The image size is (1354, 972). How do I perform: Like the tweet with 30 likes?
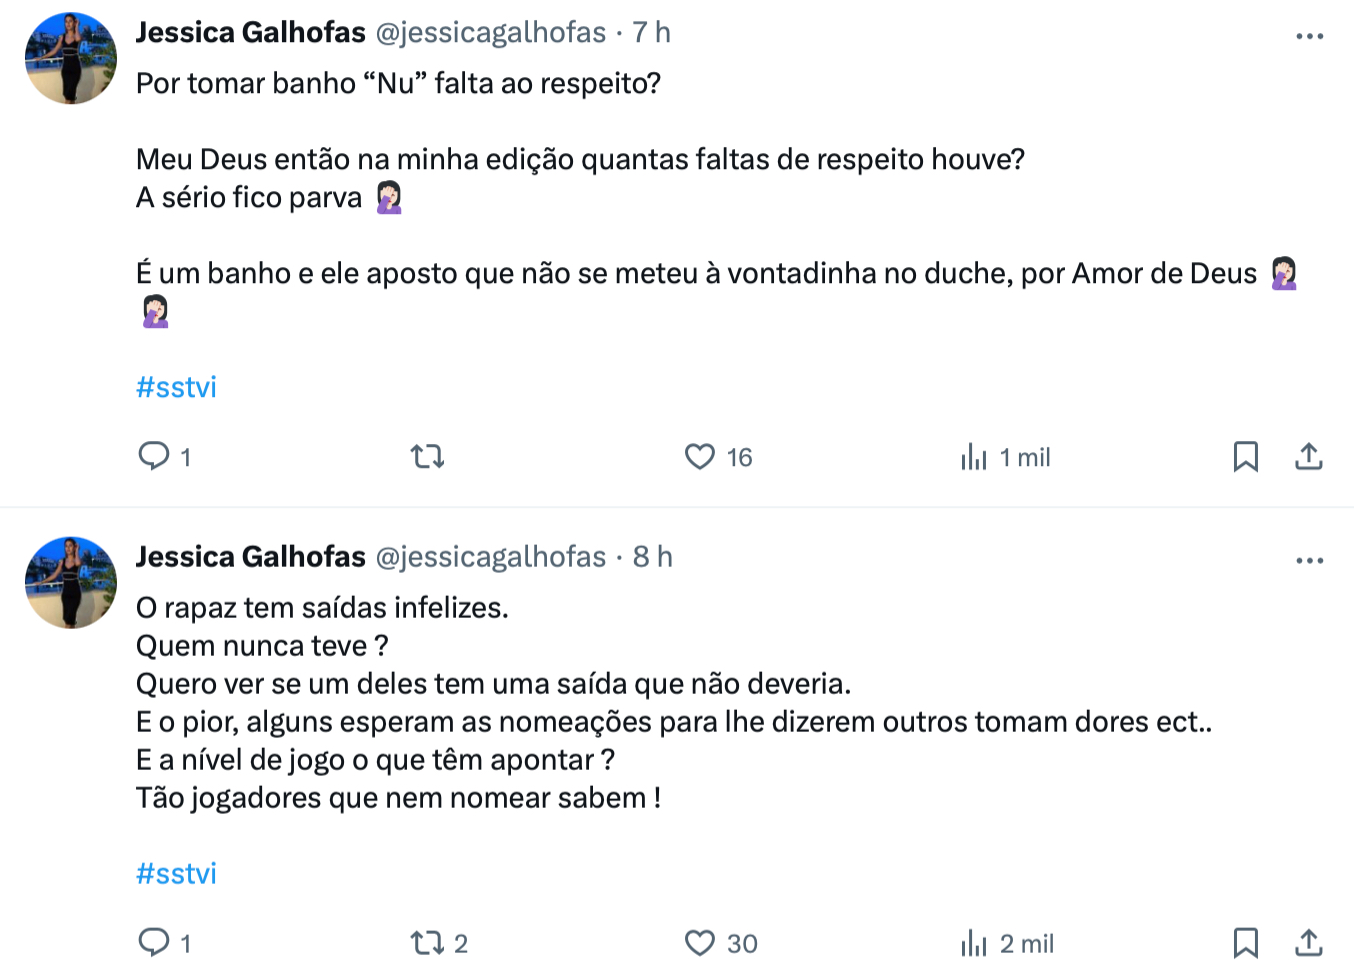[700, 943]
